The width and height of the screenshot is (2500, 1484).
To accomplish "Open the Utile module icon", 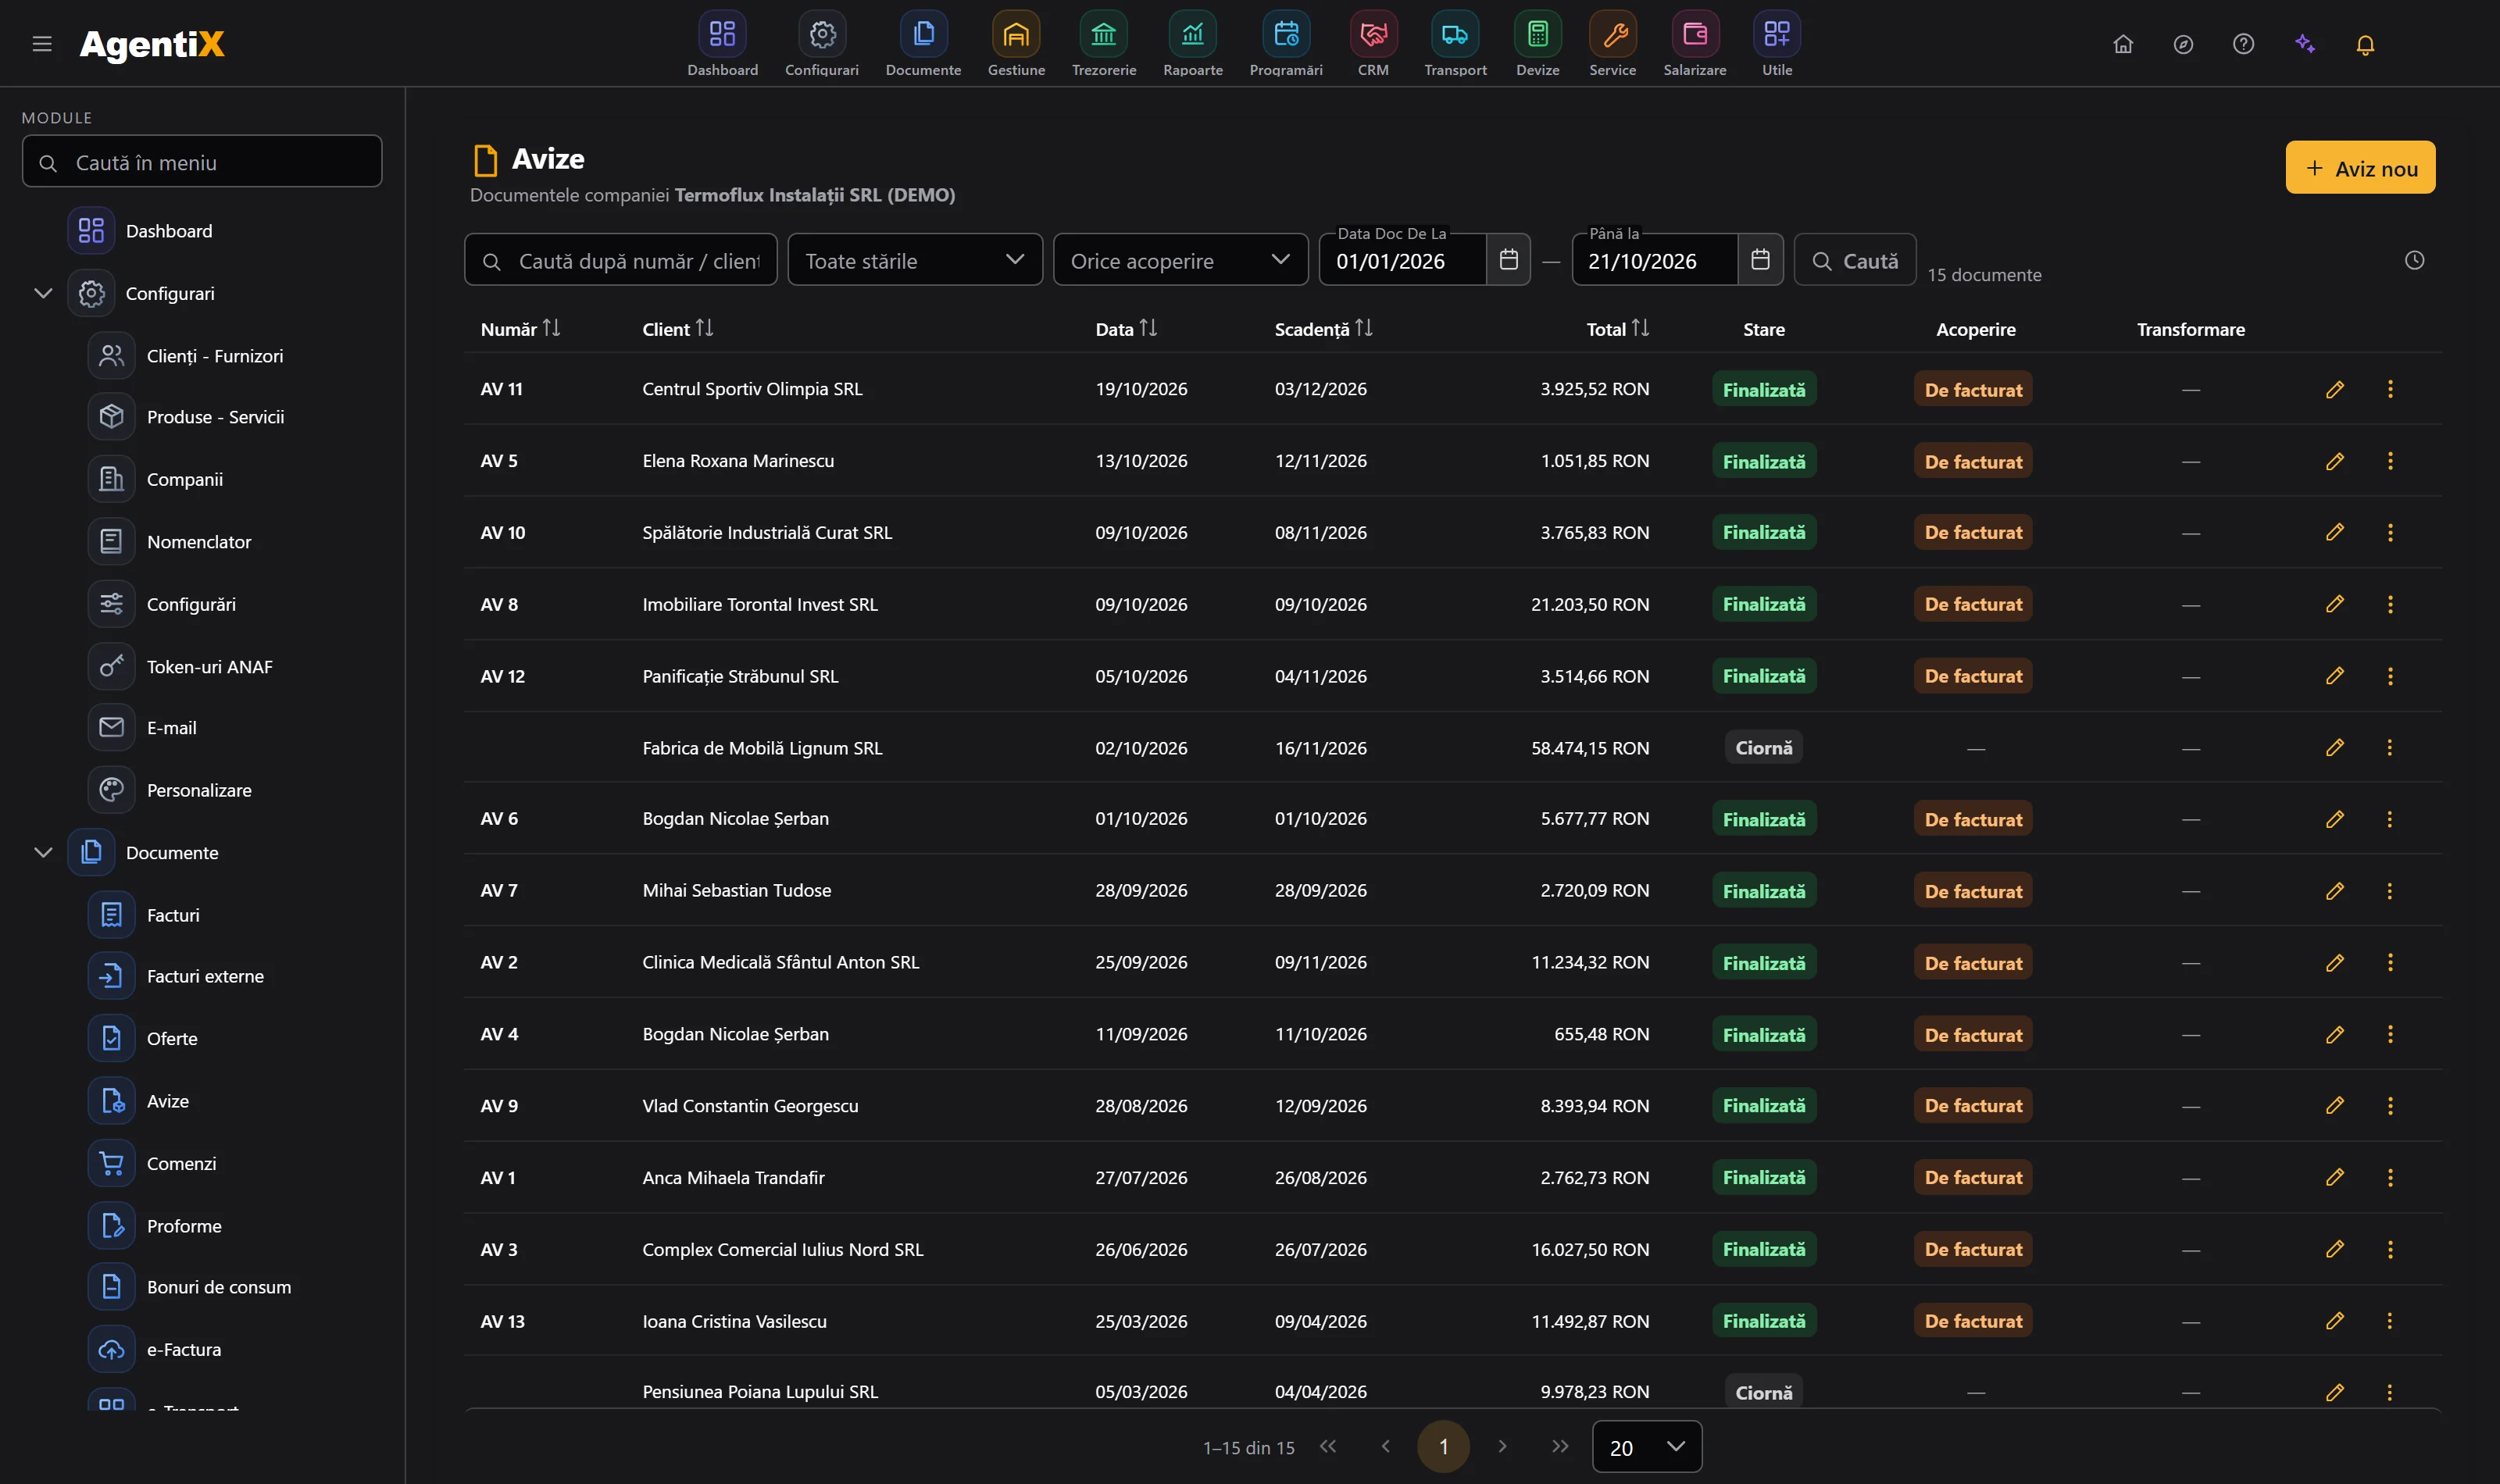I will click(1777, 35).
